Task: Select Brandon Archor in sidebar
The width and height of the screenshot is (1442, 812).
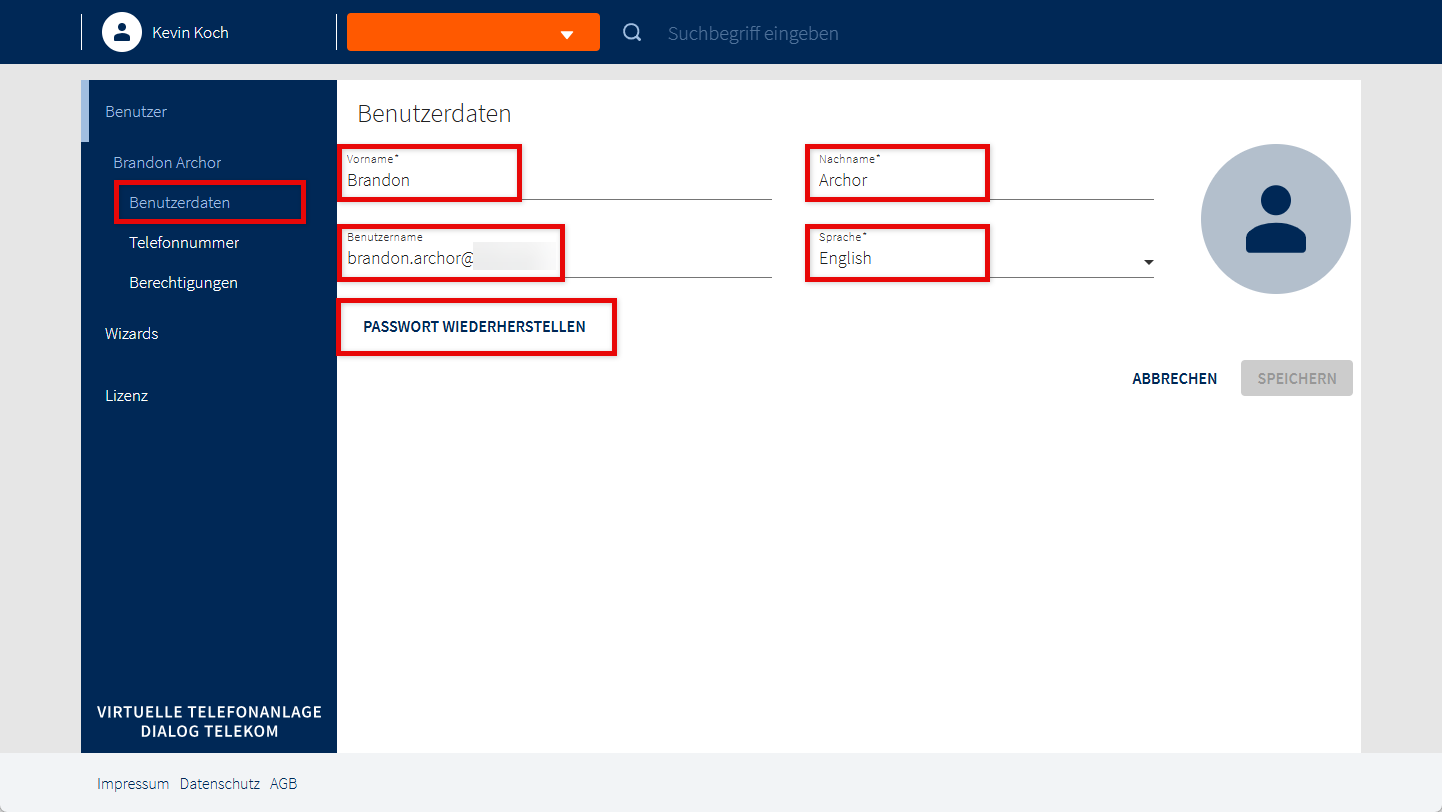Action: [167, 162]
